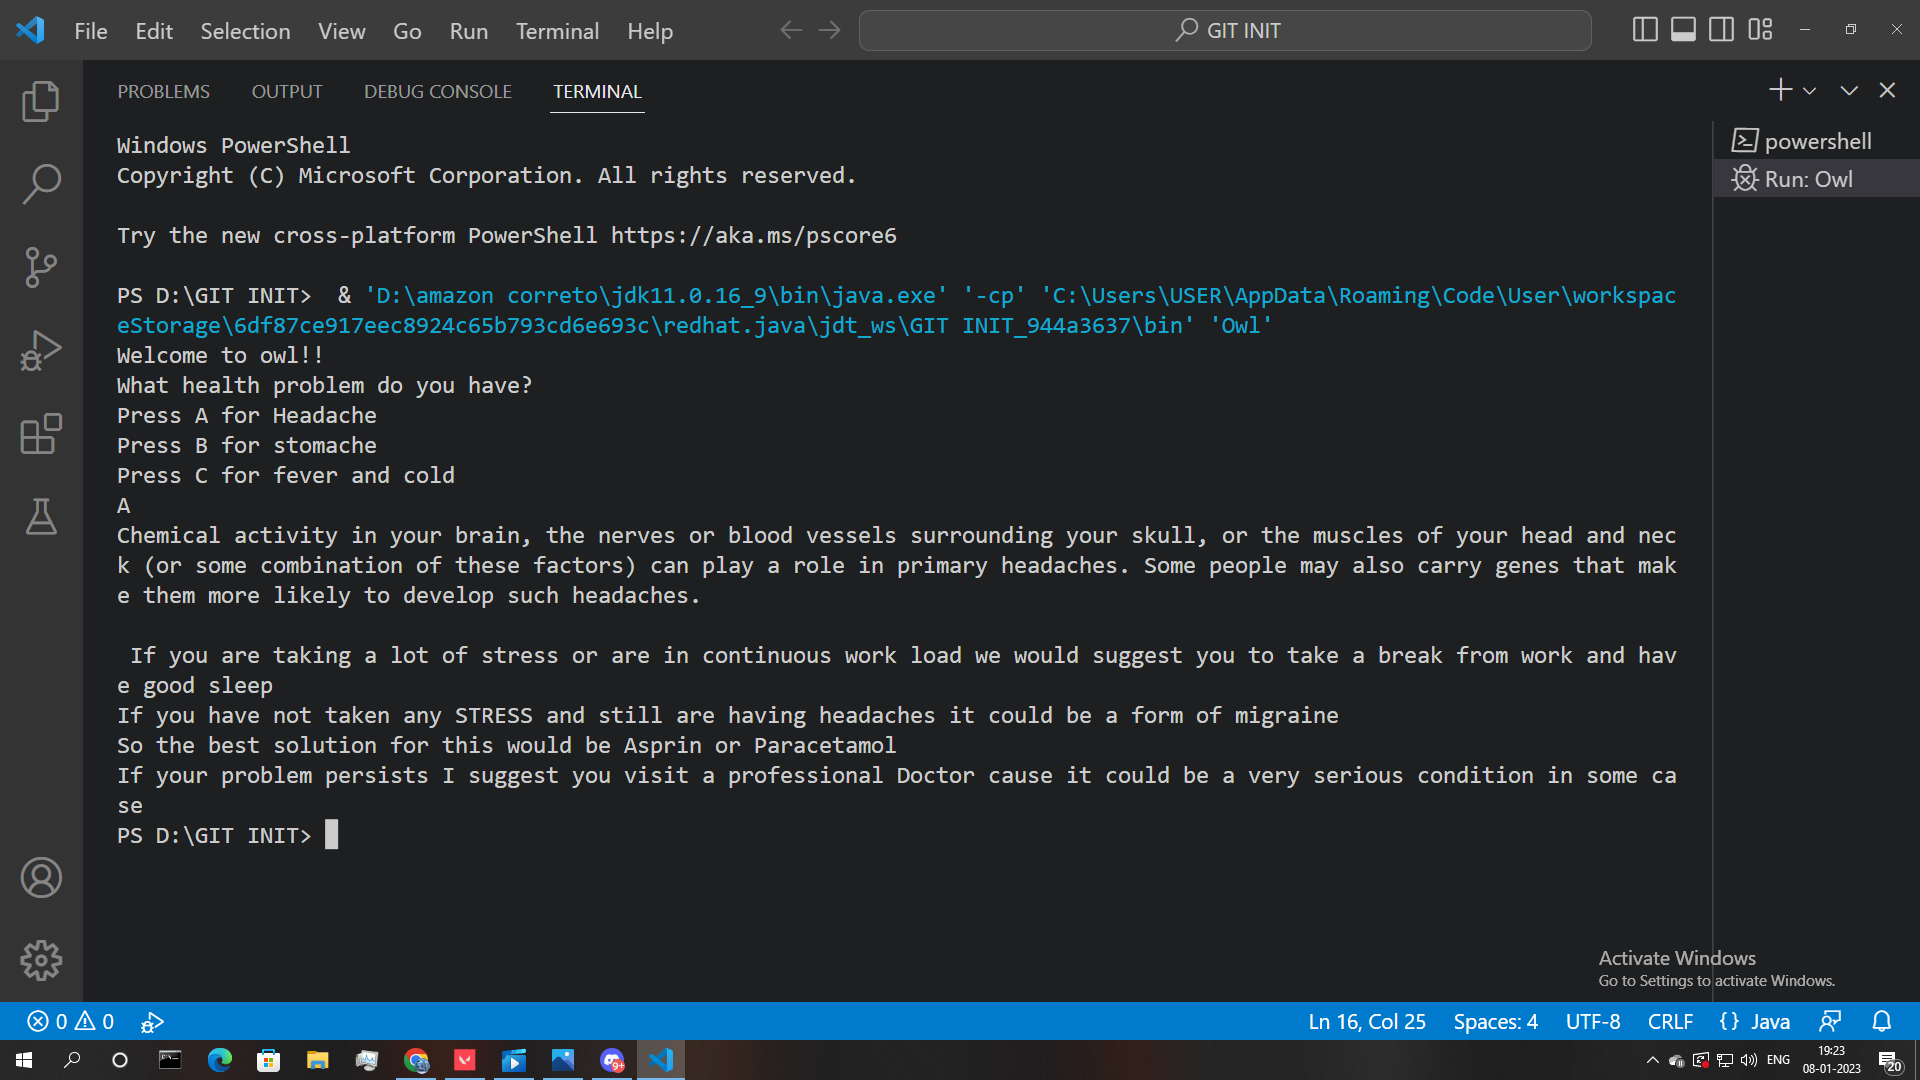Viewport: 1920px width, 1080px height.
Task: Expand the new terminal launch profile dropdown
Action: click(x=1809, y=91)
